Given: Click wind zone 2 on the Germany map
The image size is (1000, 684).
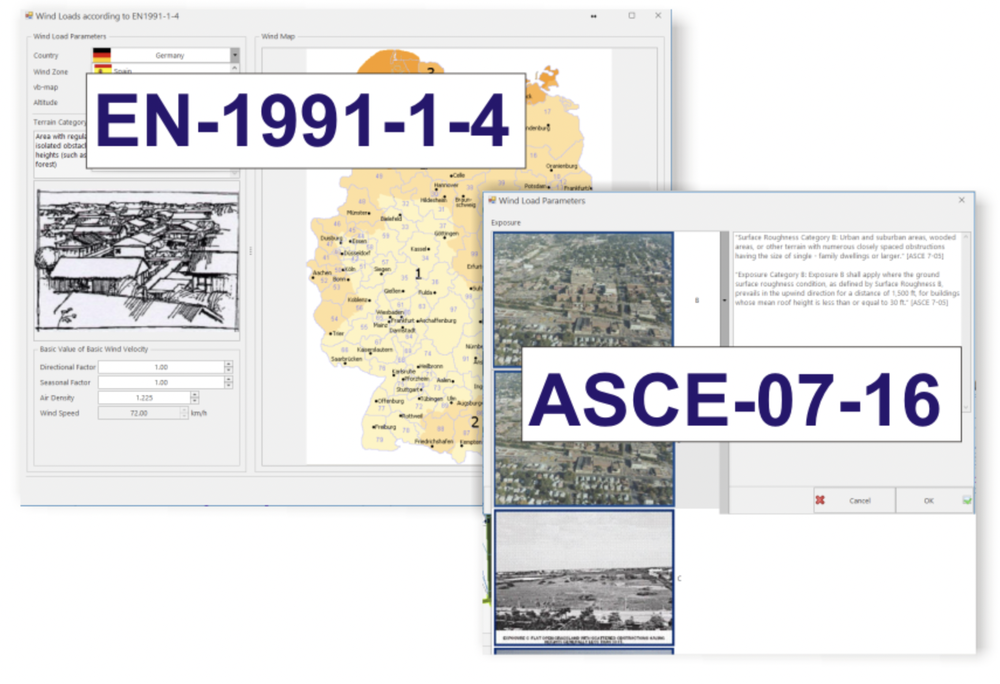Looking at the screenshot, I should coord(474,422).
